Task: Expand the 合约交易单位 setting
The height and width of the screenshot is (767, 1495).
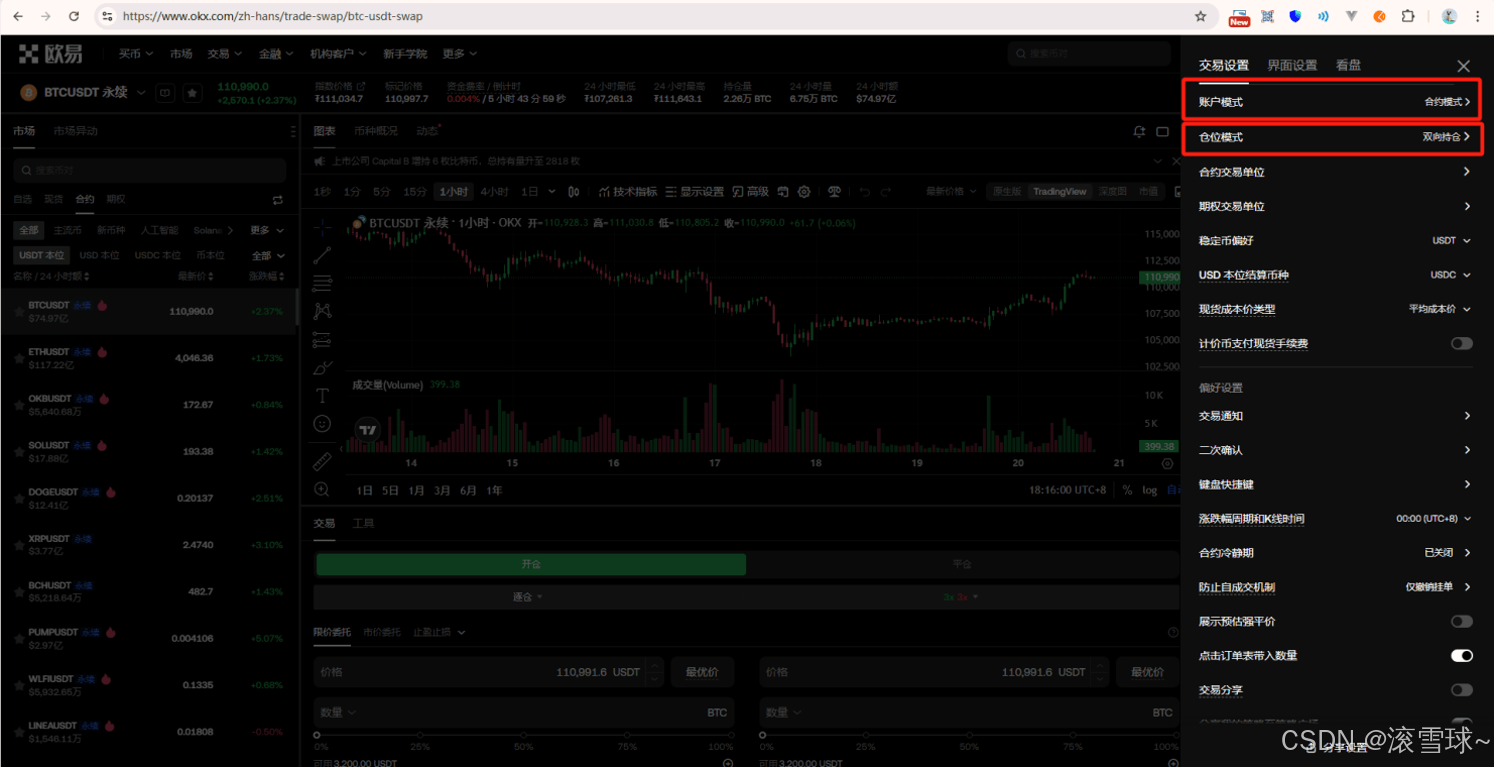Action: (1334, 172)
